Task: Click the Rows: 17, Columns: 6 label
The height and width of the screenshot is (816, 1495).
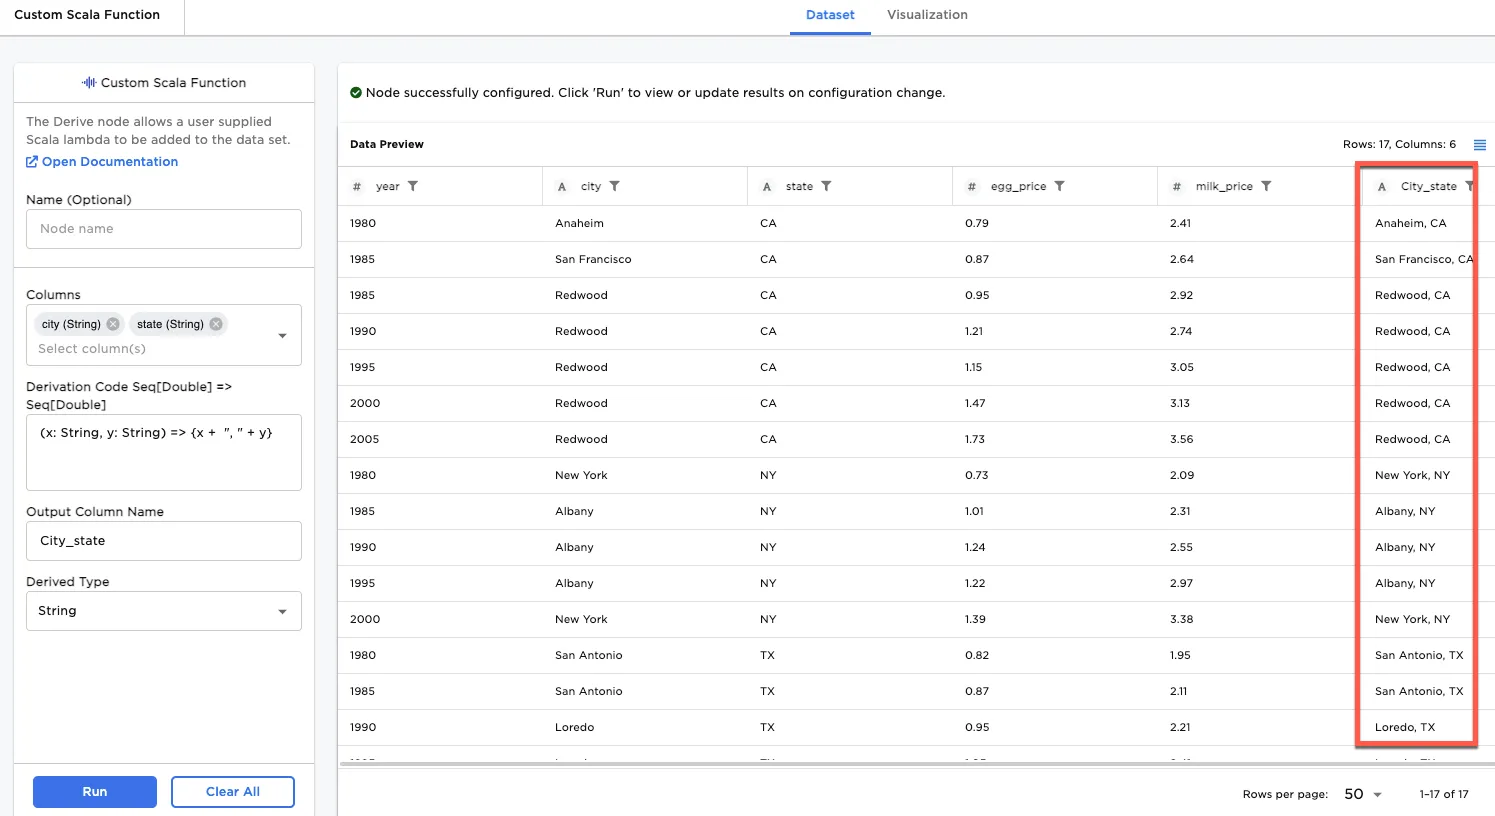Action: click(x=1399, y=145)
